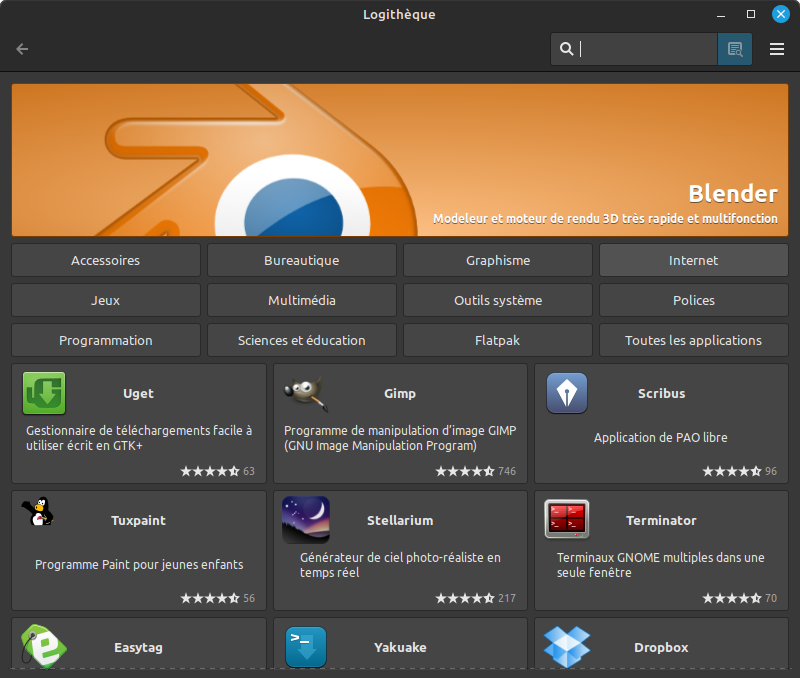Click the magnifier search icon
Screen dimensions: 800x678
point(566,49)
